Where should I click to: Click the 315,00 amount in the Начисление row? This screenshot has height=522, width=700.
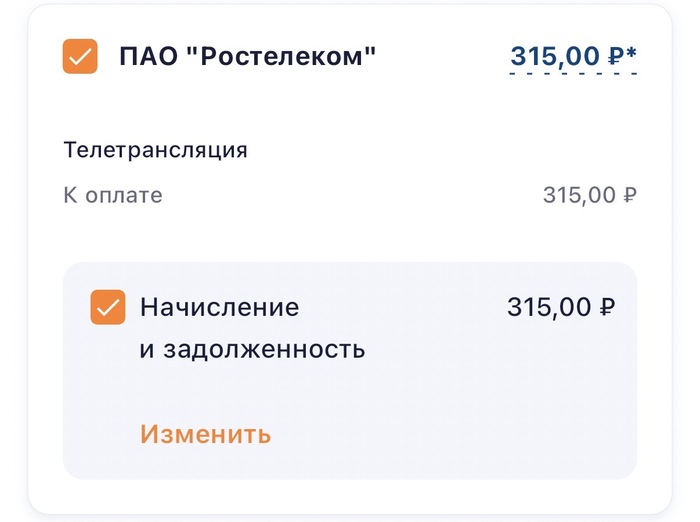point(549,307)
